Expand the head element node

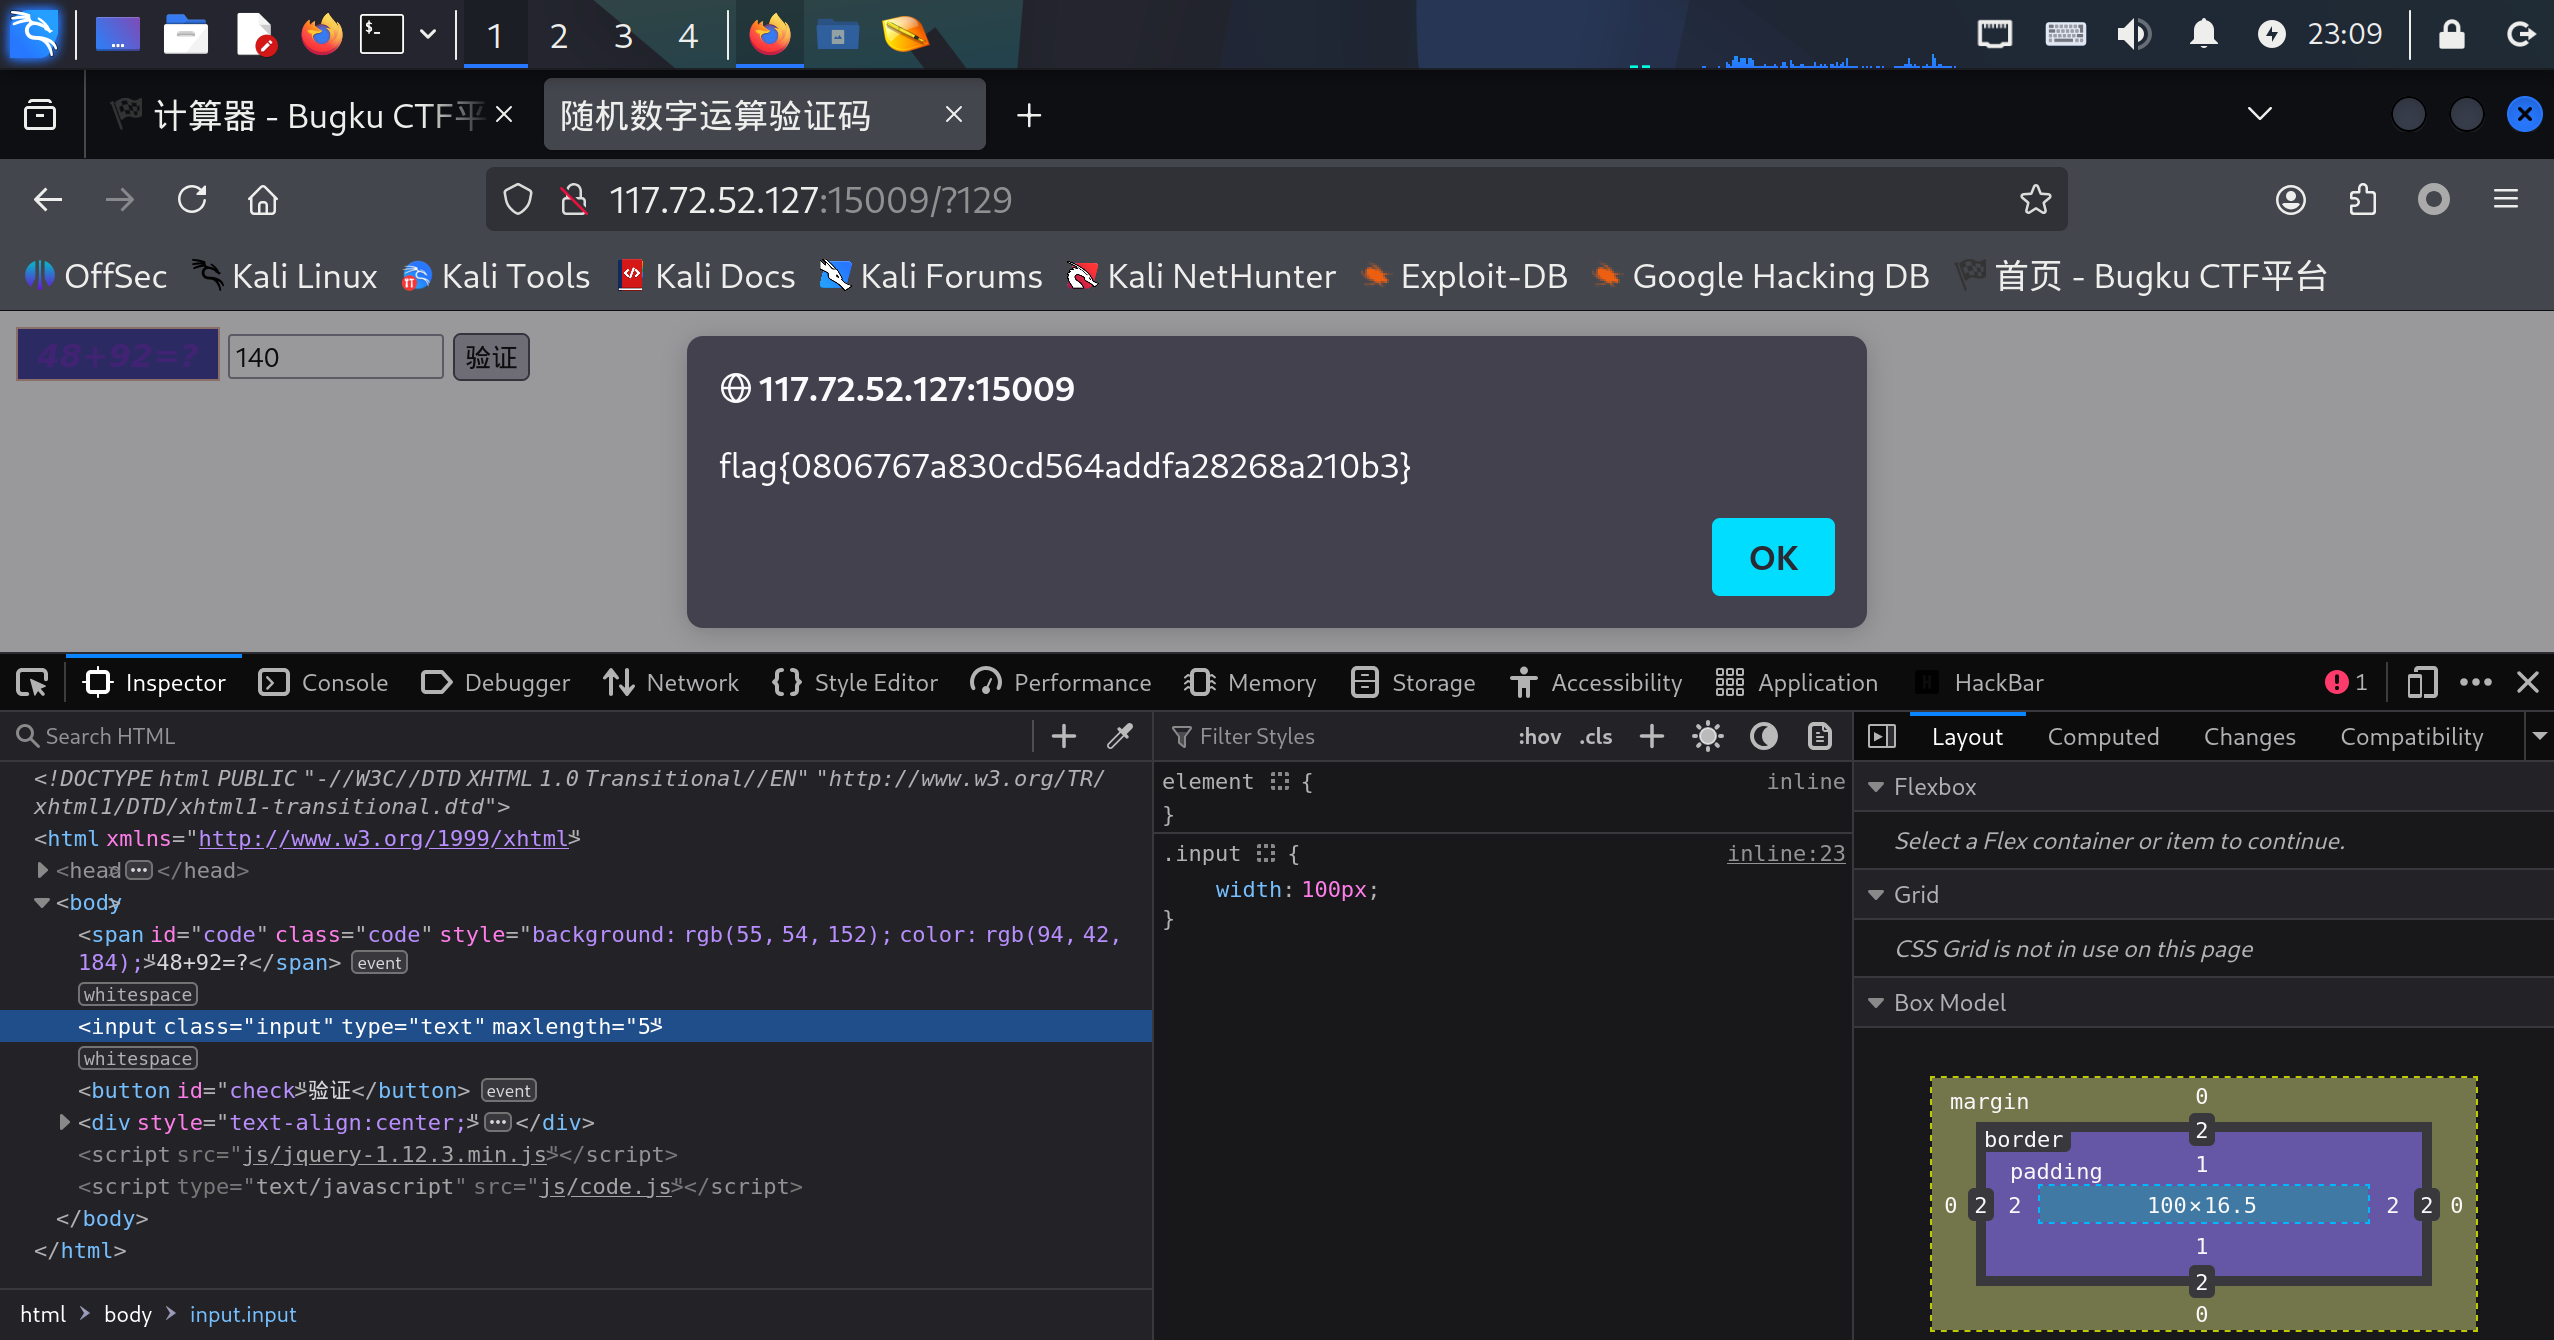pos(42,871)
